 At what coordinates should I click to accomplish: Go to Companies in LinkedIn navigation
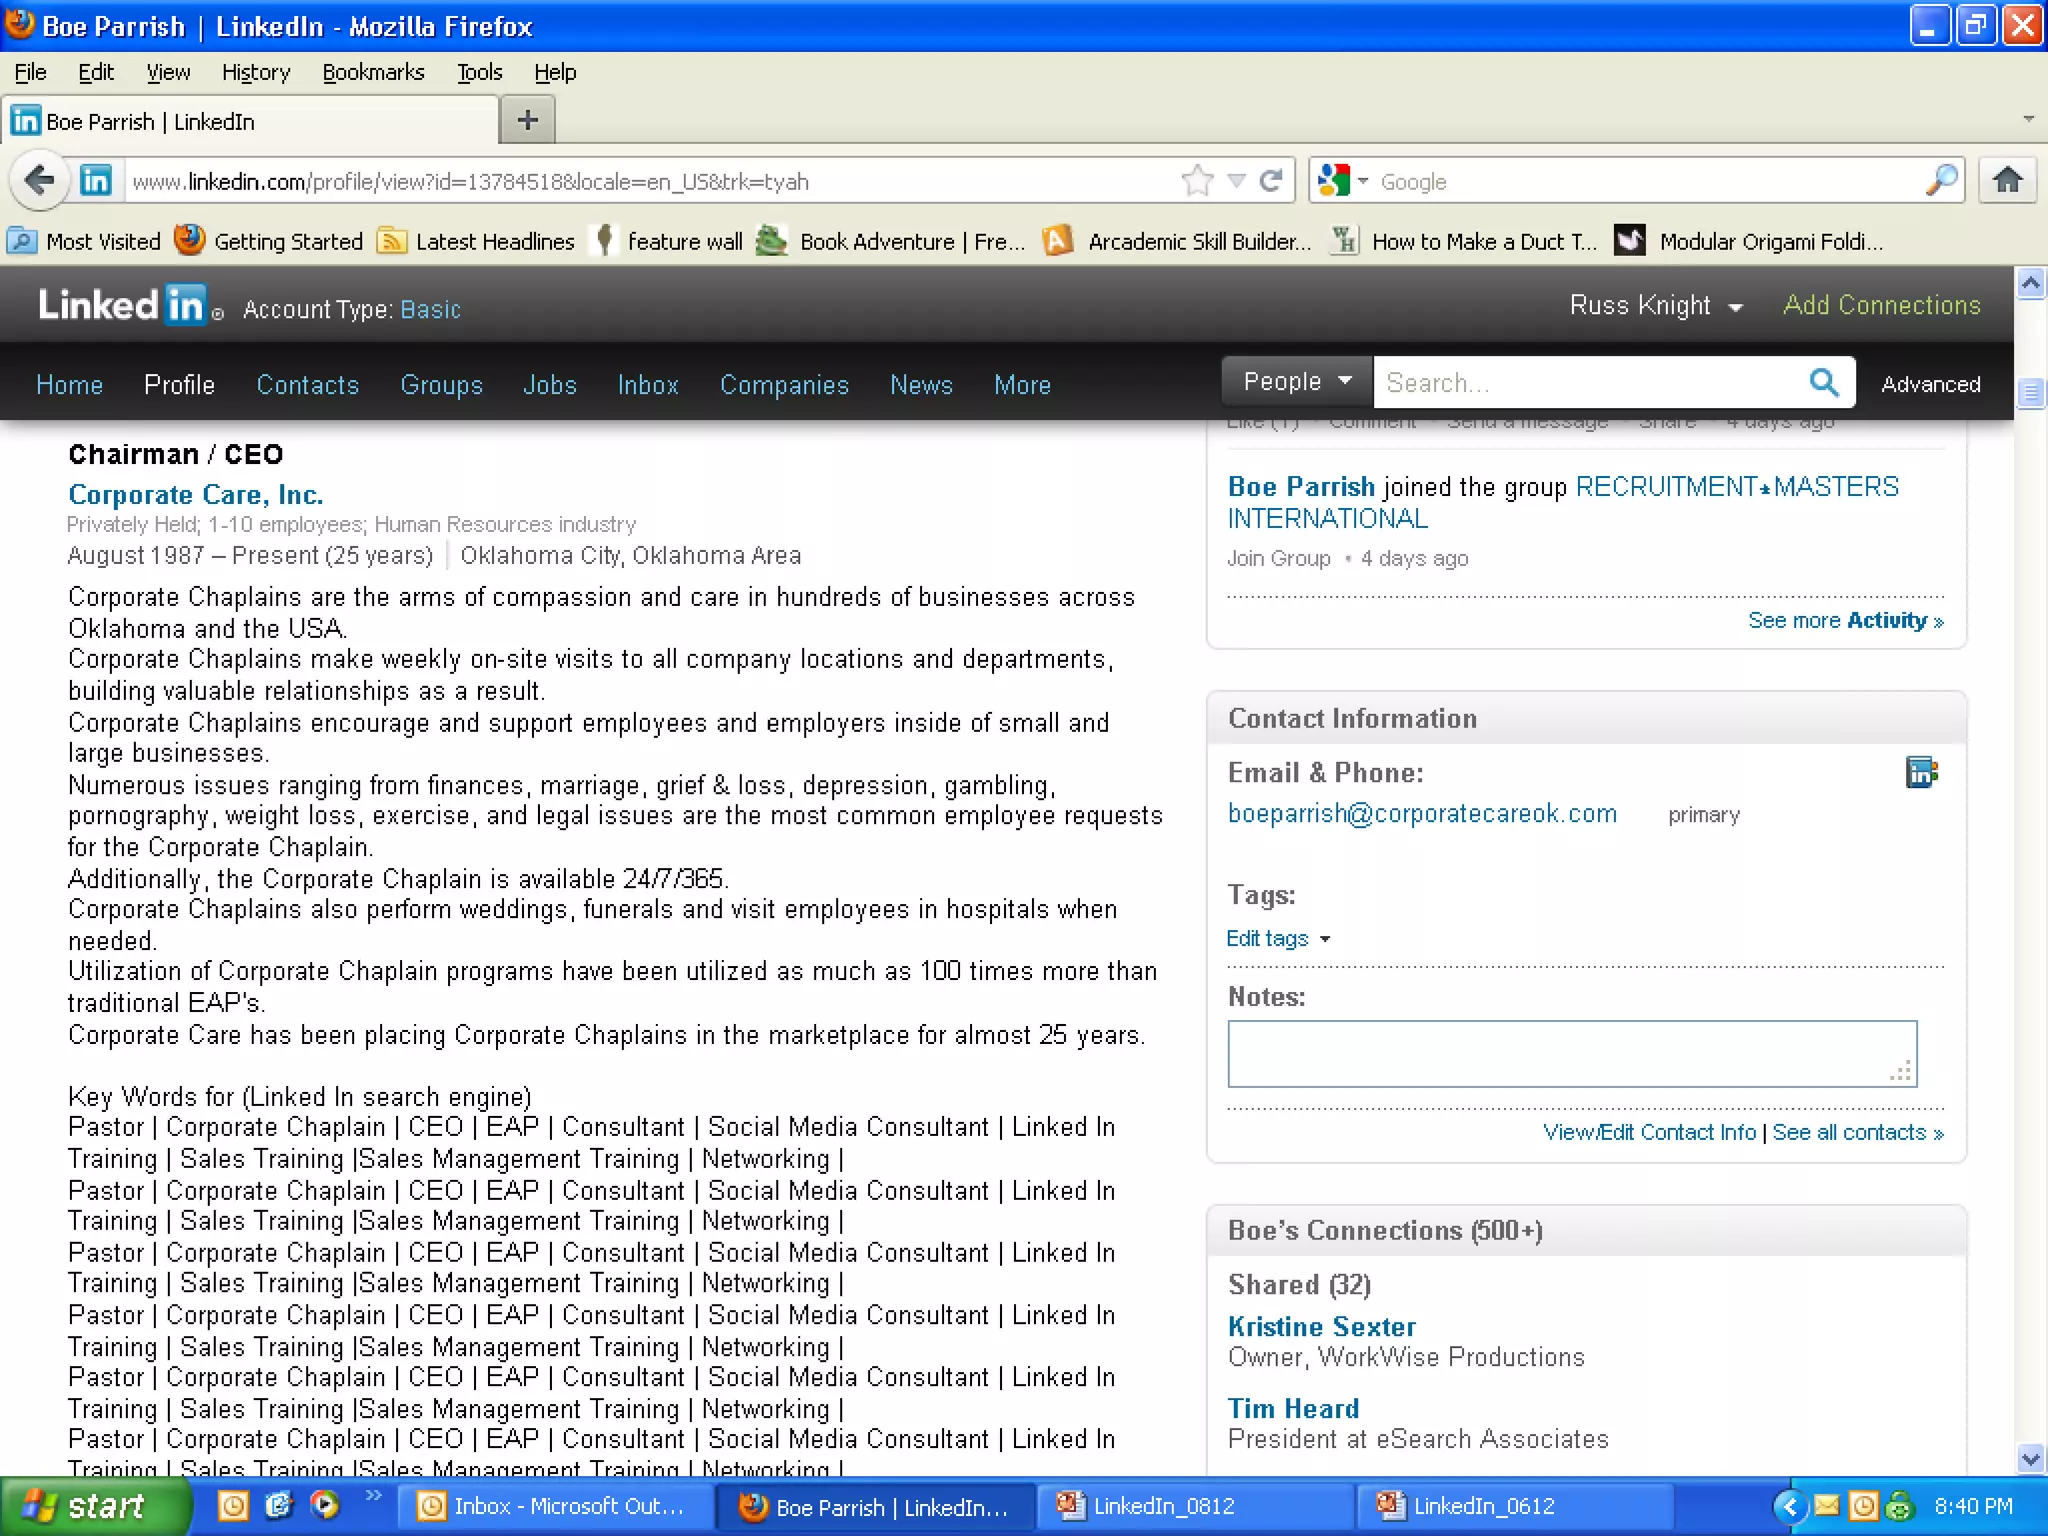click(783, 385)
